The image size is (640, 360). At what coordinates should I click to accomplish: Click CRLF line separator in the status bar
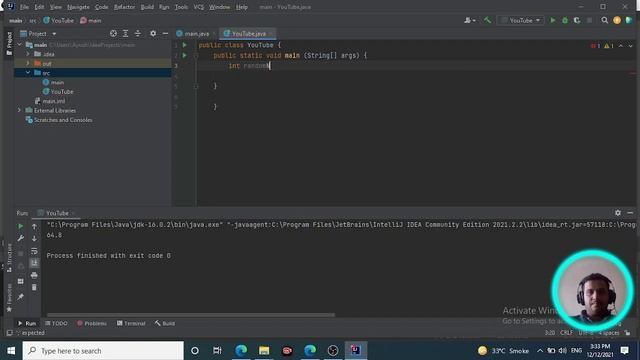click(x=566, y=333)
